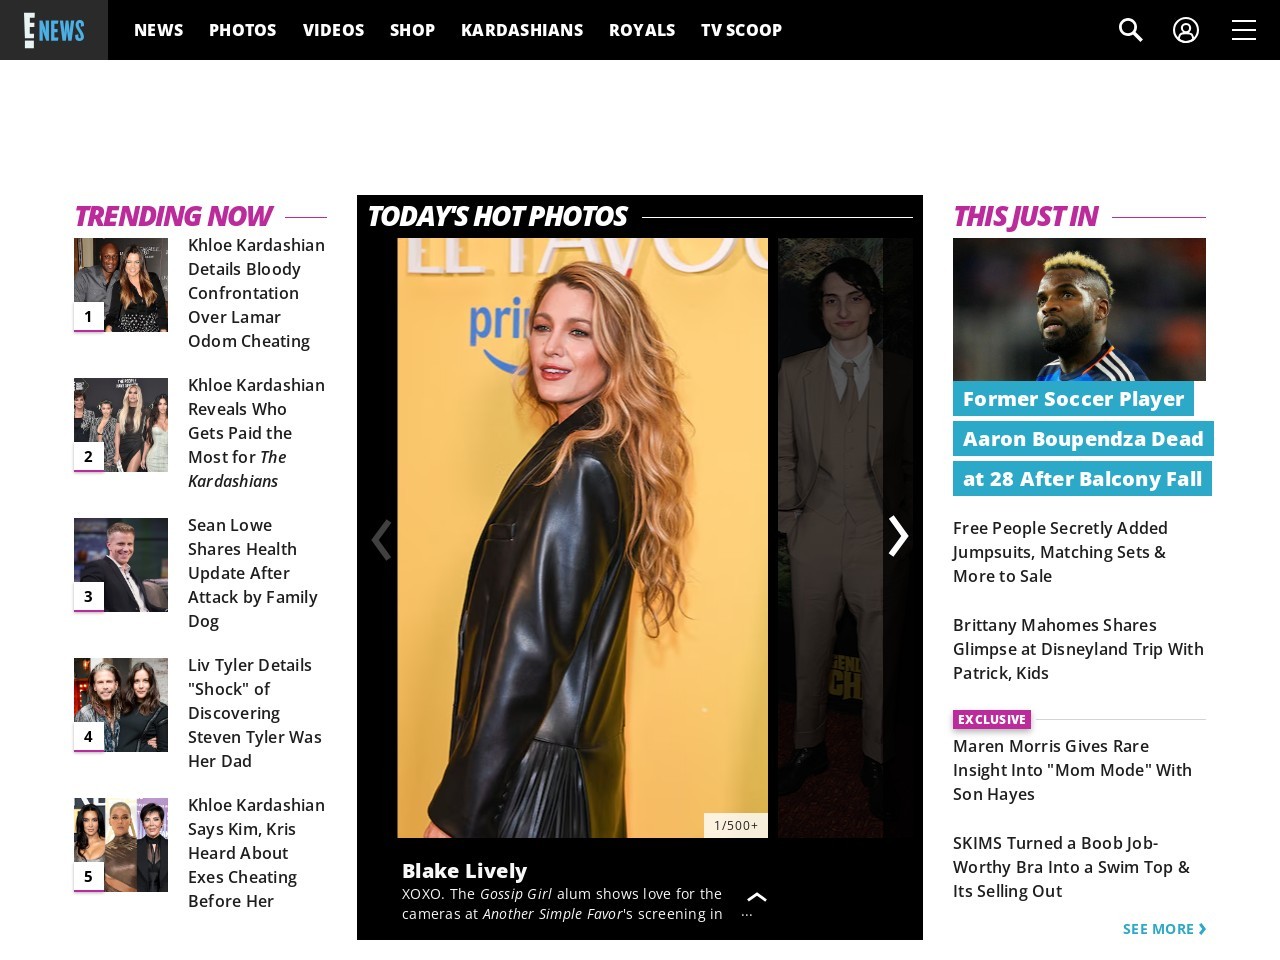1280x960 pixels.
Task: Click trending thumbnail number 1
Action: tap(121, 285)
